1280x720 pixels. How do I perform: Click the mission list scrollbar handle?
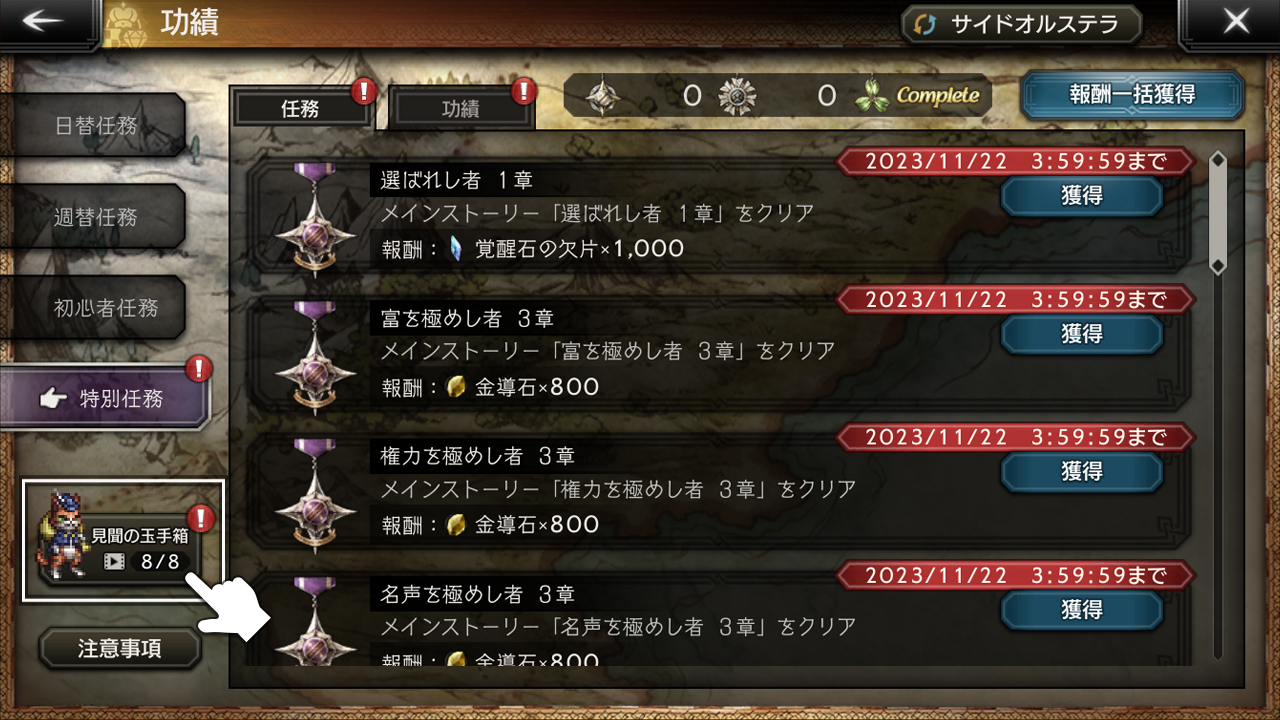coord(1217,212)
